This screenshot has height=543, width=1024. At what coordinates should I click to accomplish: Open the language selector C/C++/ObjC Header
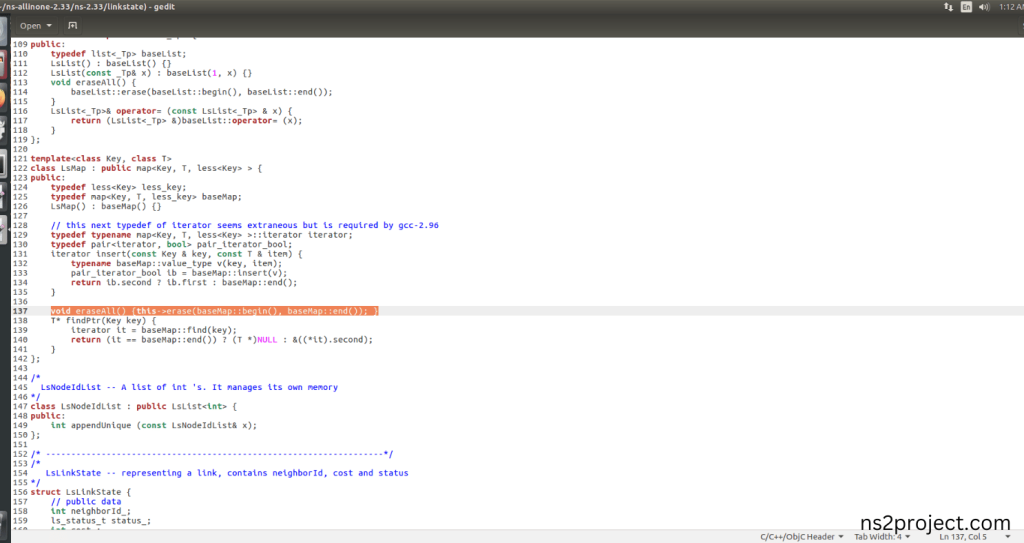[x=802, y=536]
